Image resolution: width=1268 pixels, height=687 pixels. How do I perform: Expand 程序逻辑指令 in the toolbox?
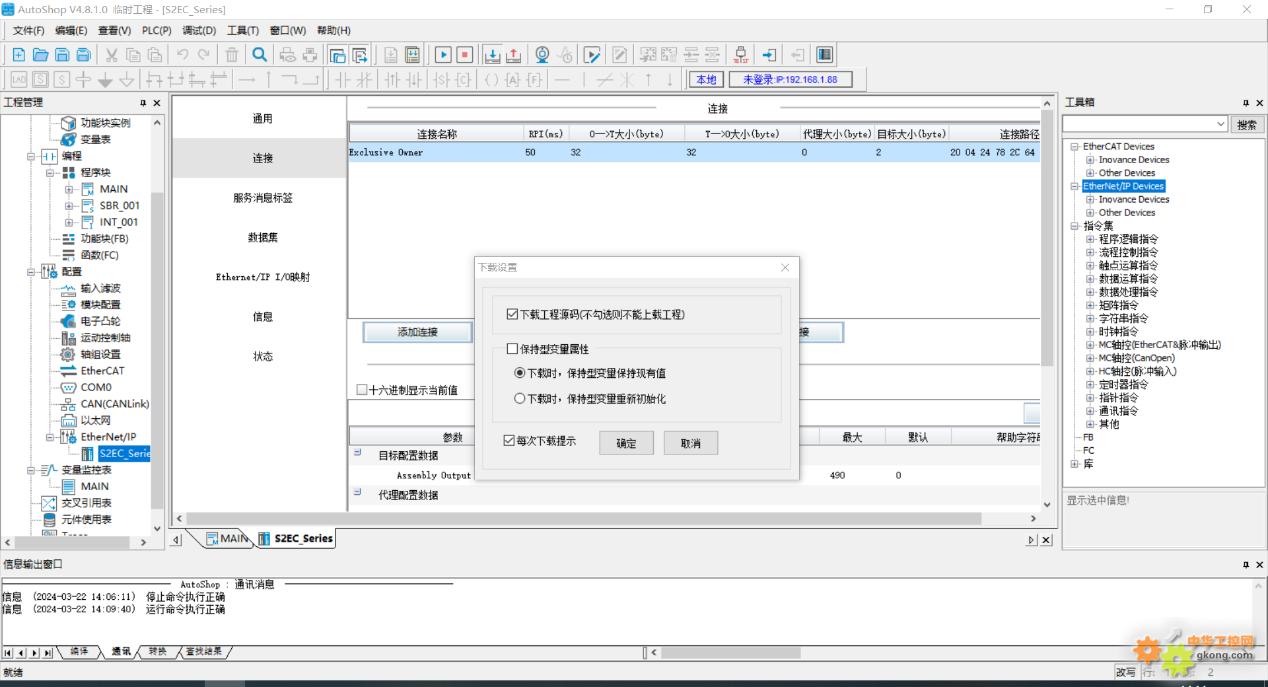coord(1090,239)
